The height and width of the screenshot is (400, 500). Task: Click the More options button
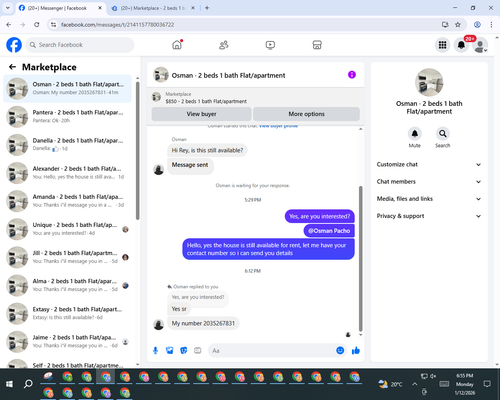pos(306,114)
